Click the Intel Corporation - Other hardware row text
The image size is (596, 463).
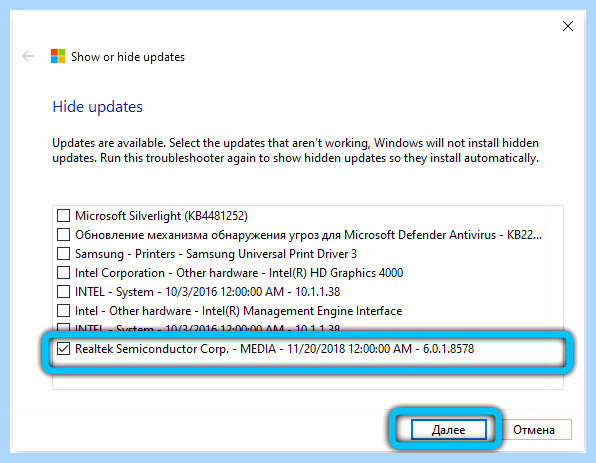click(x=239, y=273)
